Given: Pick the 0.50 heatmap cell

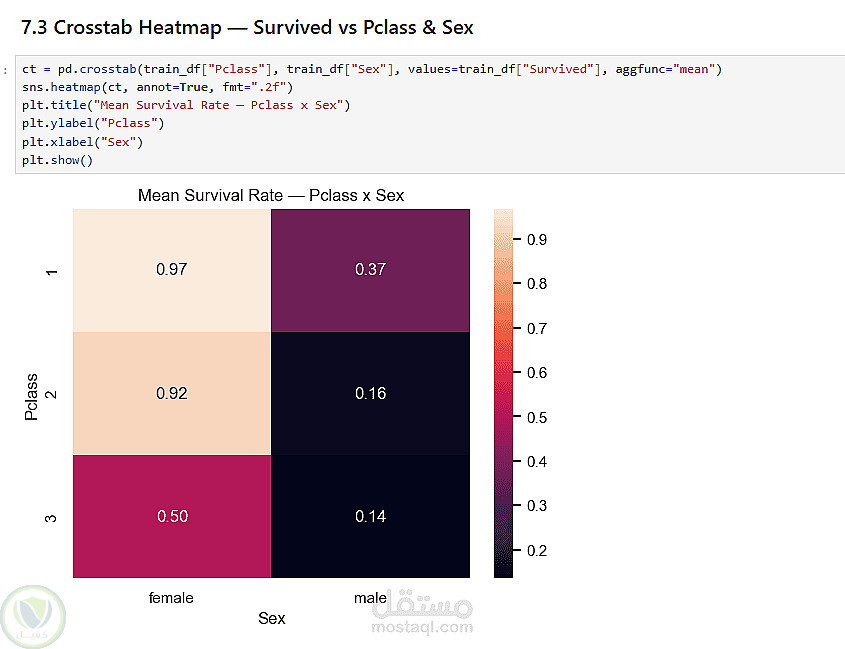Looking at the screenshot, I should [172, 516].
